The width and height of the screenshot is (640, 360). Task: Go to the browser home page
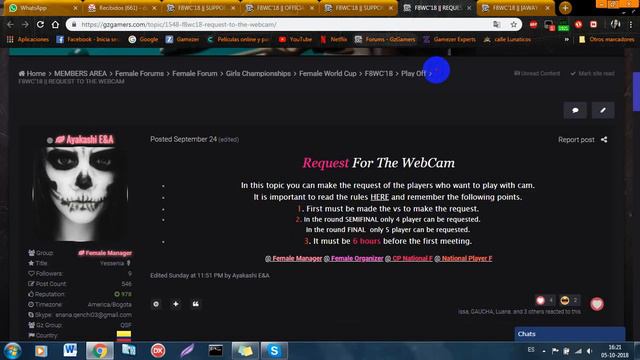tap(55, 24)
